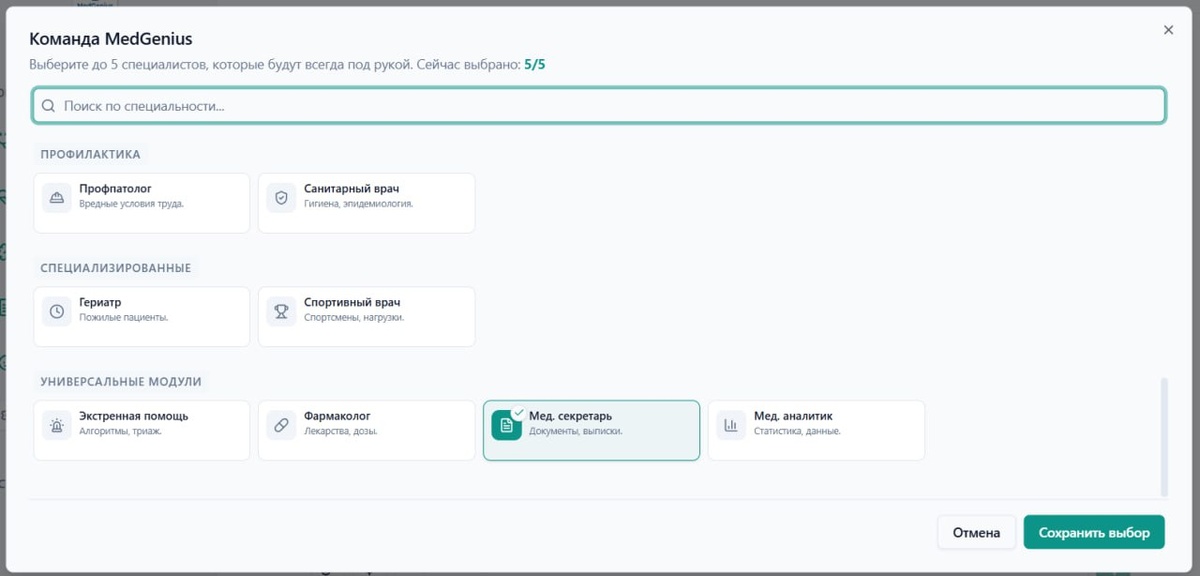
Task: Click the Мед. аналитик bar chart icon
Action: point(731,426)
